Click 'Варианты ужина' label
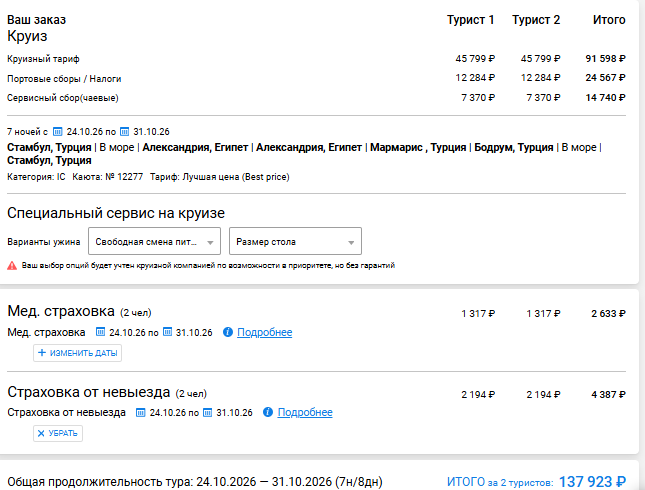Screen dimensions: 645x490 44,242
